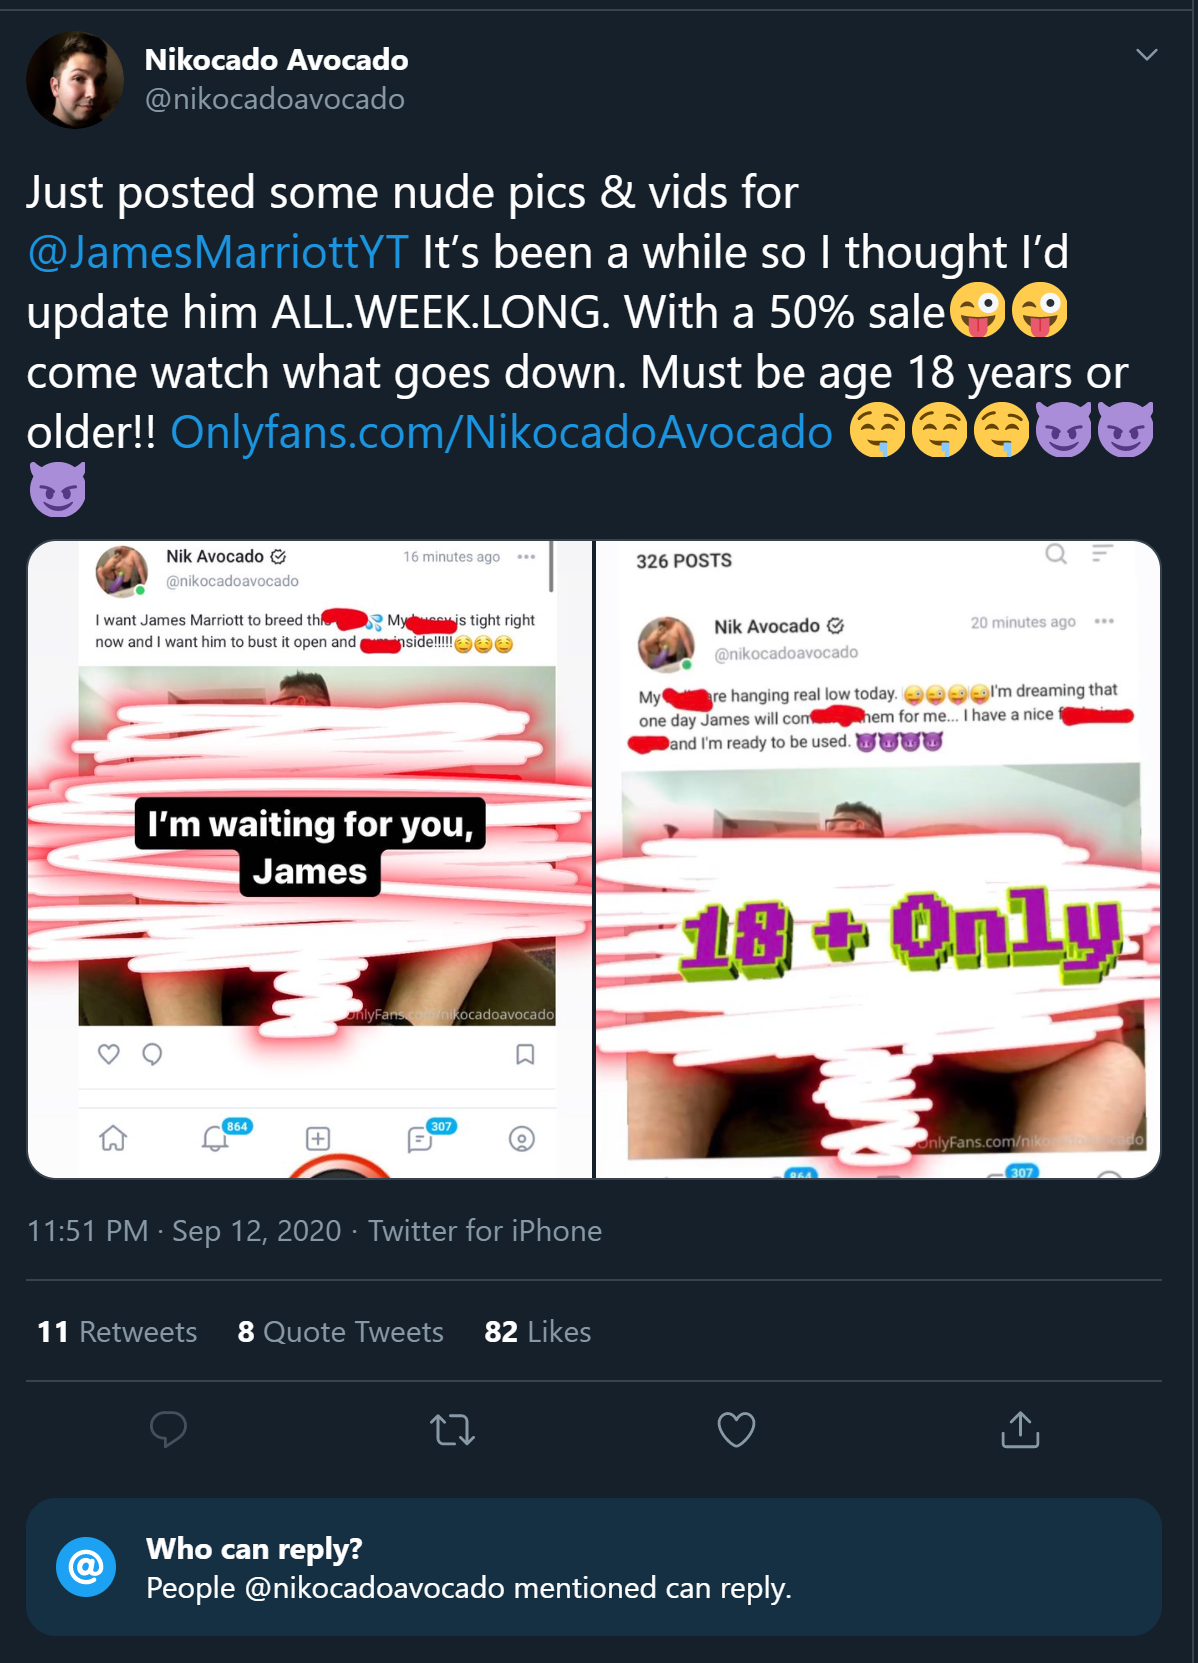Open the @JamesMarriottYT mention link

point(218,252)
